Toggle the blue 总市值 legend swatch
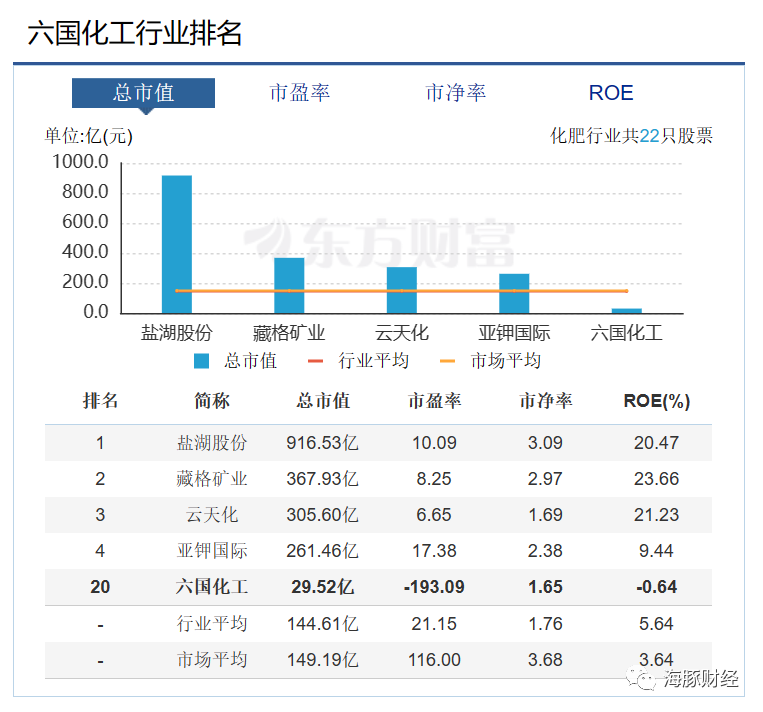This screenshot has width=763, height=712. coord(201,361)
